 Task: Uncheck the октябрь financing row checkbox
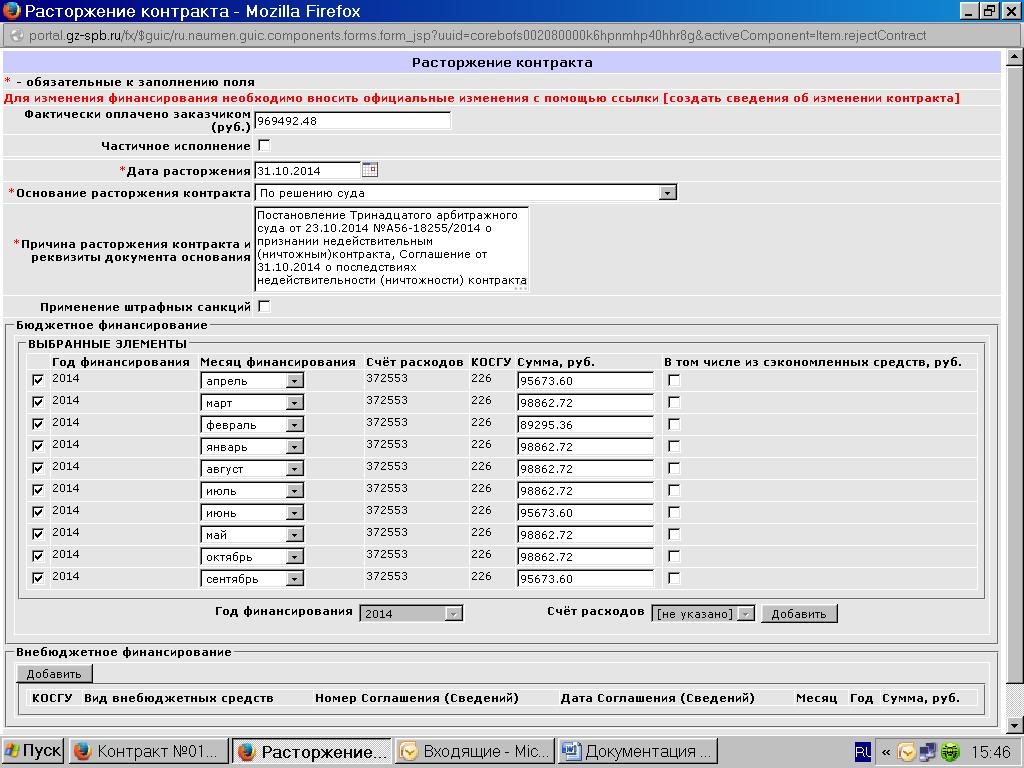pyautogui.click(x=38, y=556)
